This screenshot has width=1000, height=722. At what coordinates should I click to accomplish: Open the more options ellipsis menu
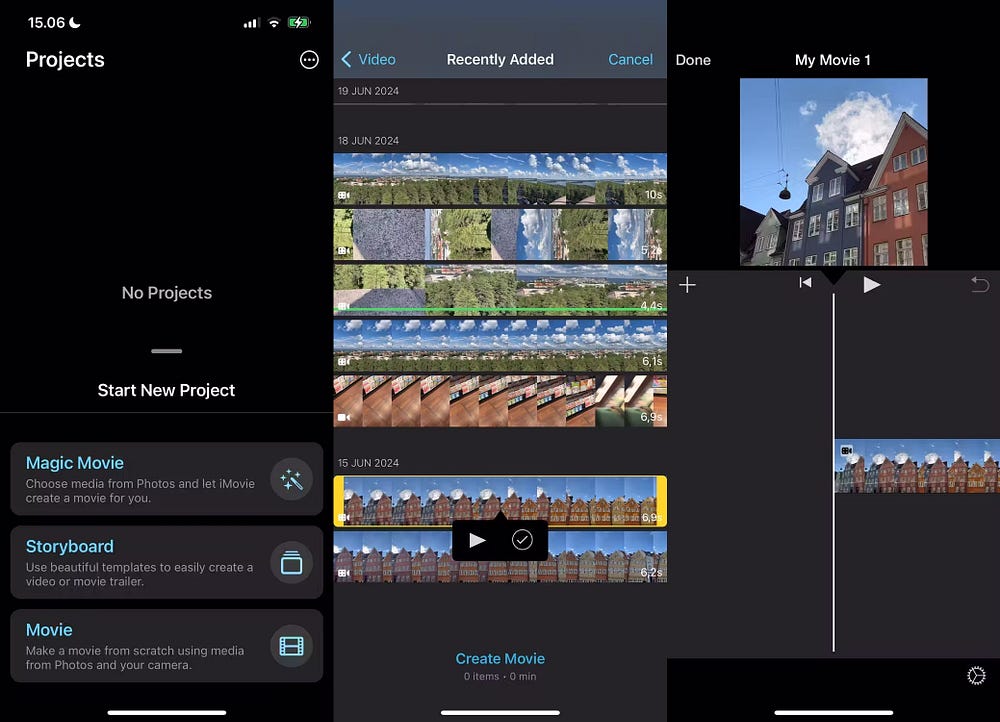[x=309, y=60]
